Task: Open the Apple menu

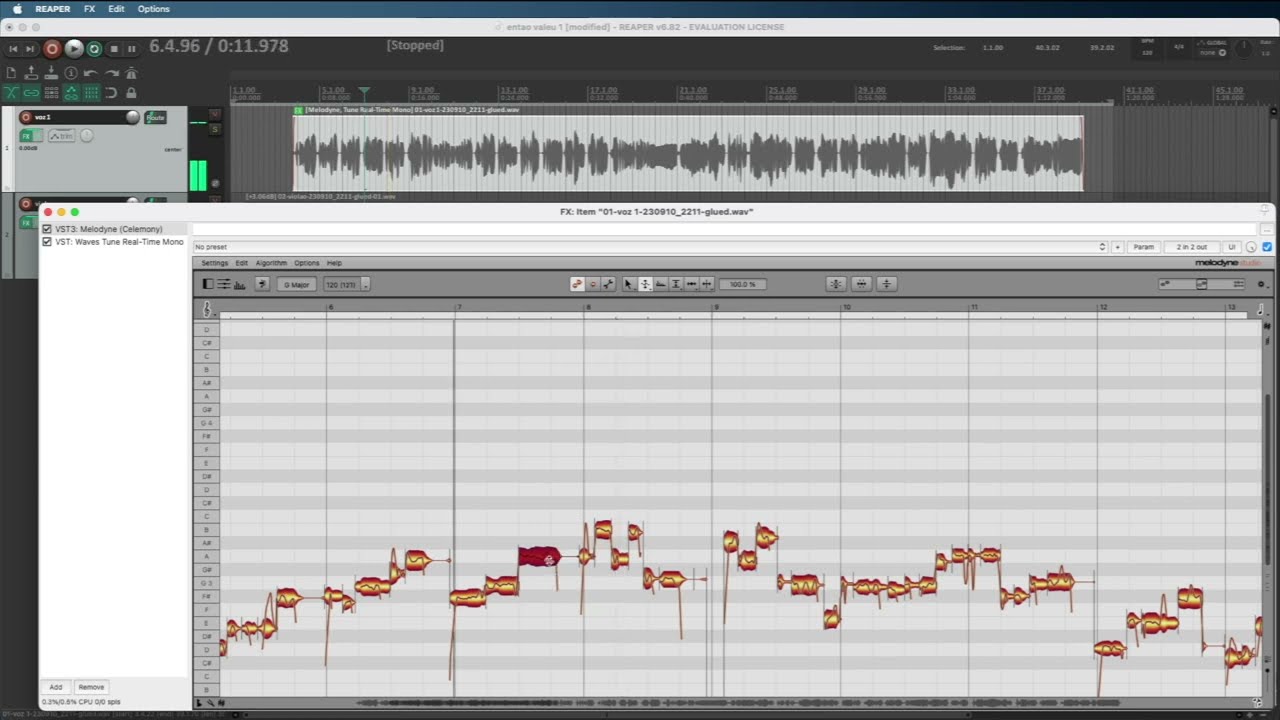Action: (17, 8)
